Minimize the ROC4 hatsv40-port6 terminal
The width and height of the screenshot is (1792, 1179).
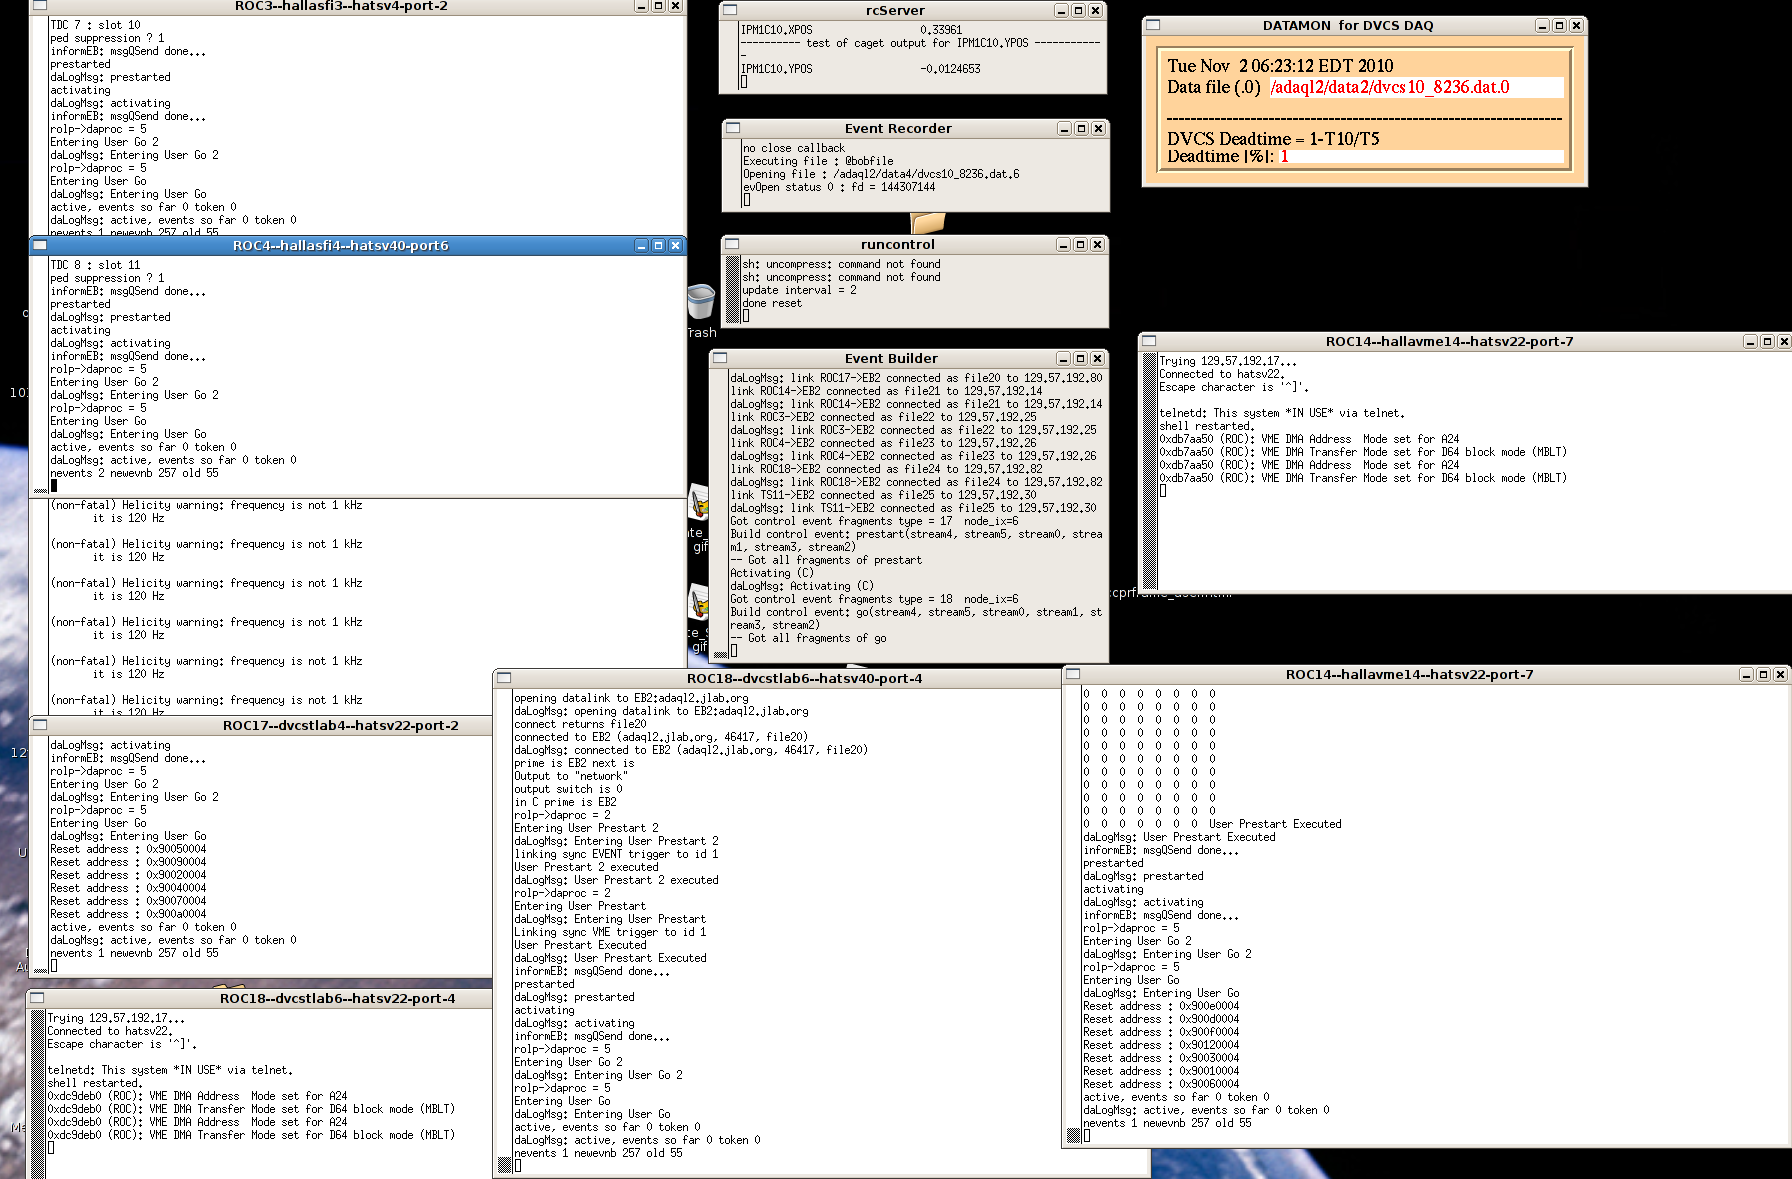tap(641, 245)
